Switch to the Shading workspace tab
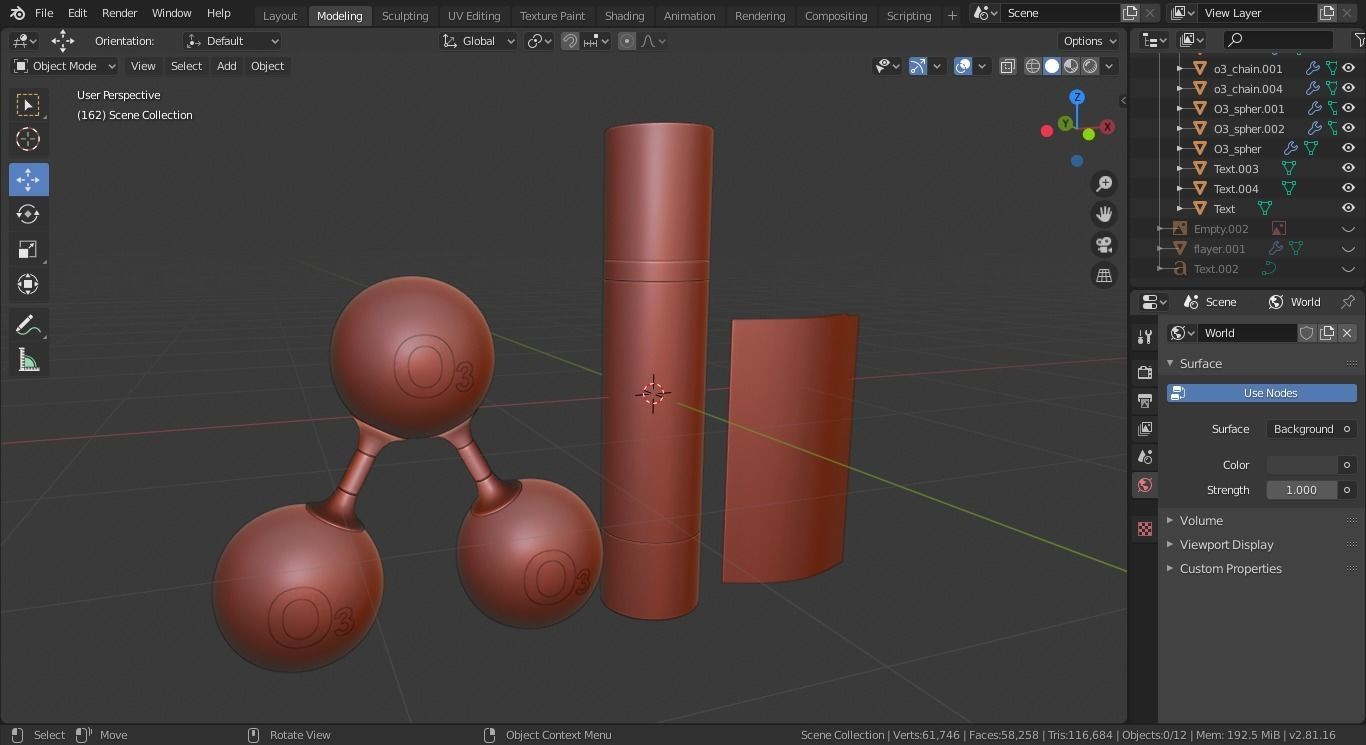This screenshot has width=1366, height=745. tap(624, 16)
